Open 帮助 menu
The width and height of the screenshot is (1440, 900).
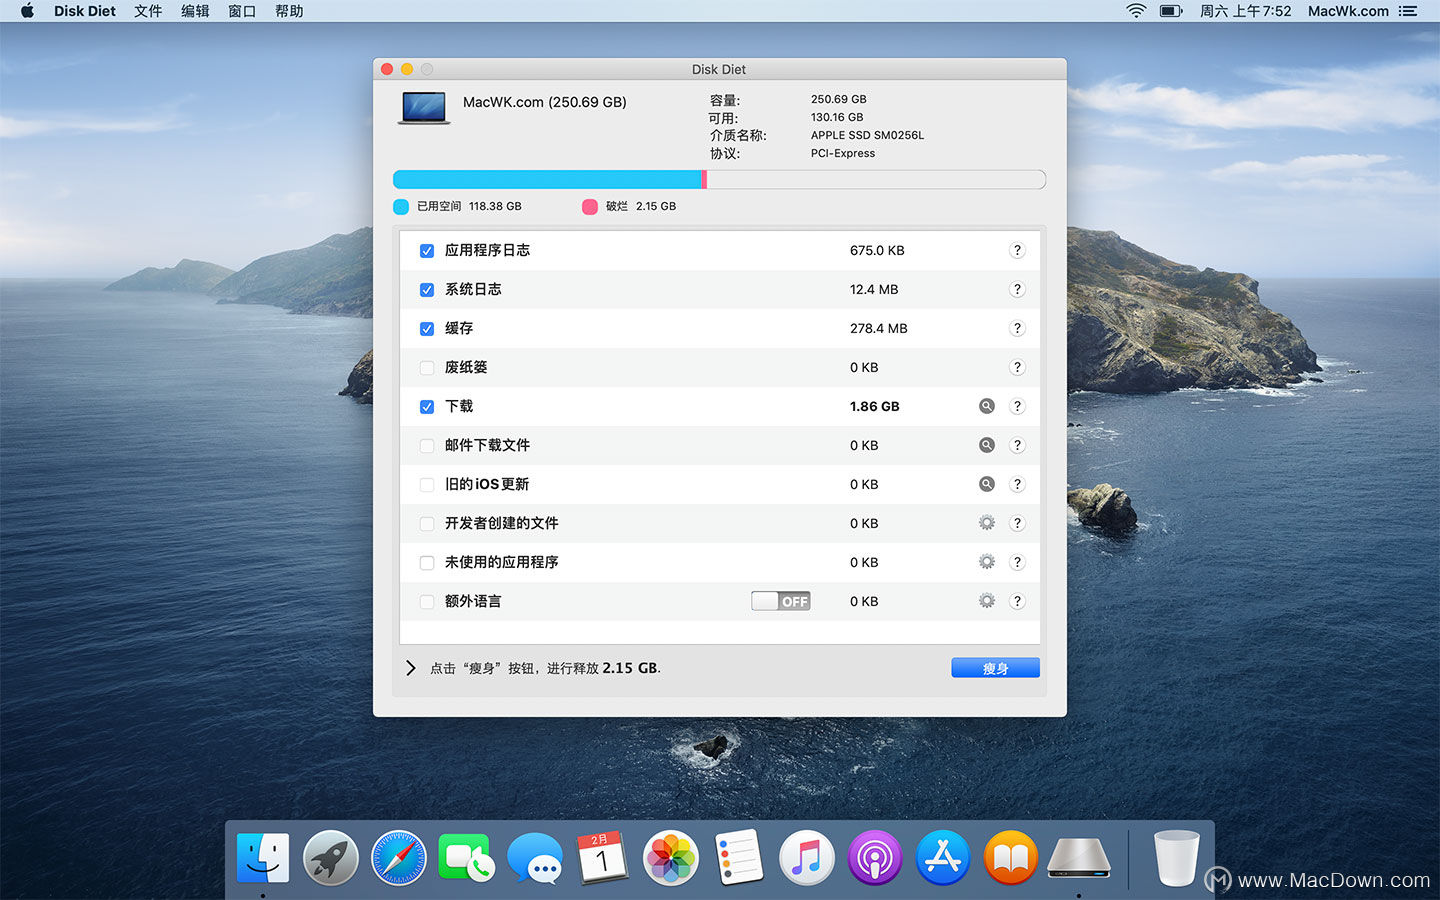pos(289,11)
